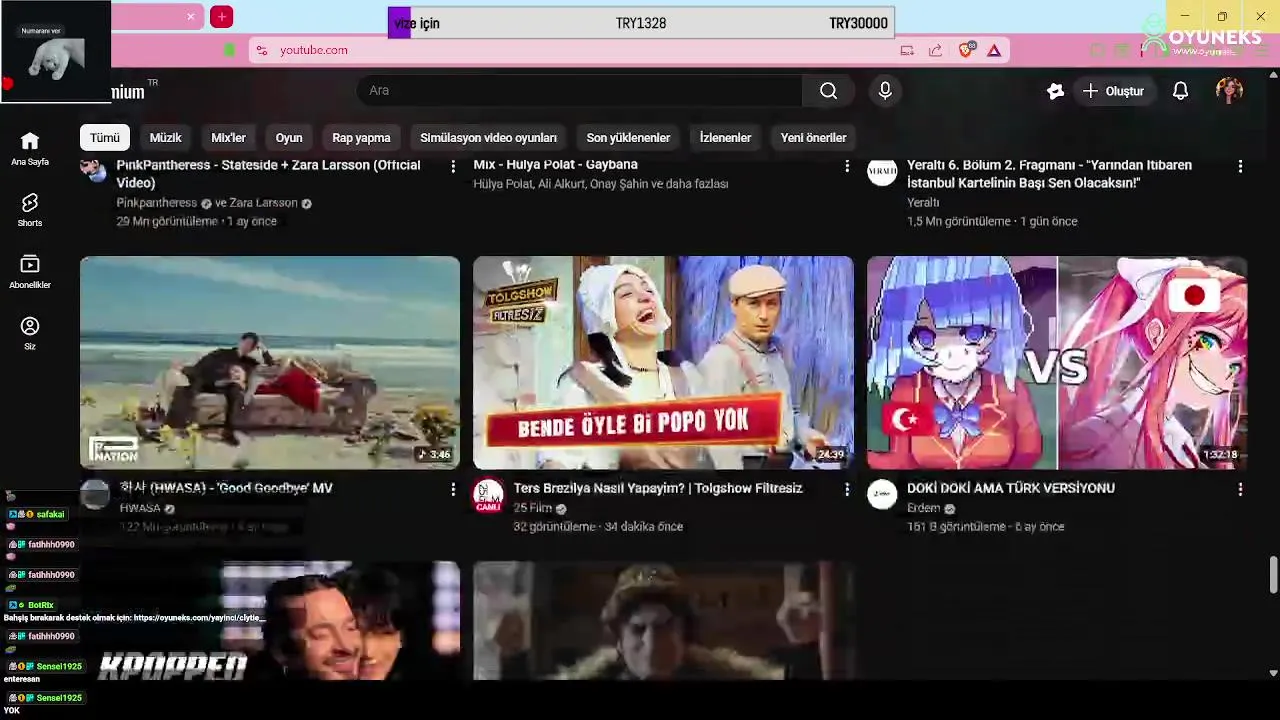Open 'Good Goodbye' MV title
The width and height of the screenshot is (1280, 720).
click(226, 488)
